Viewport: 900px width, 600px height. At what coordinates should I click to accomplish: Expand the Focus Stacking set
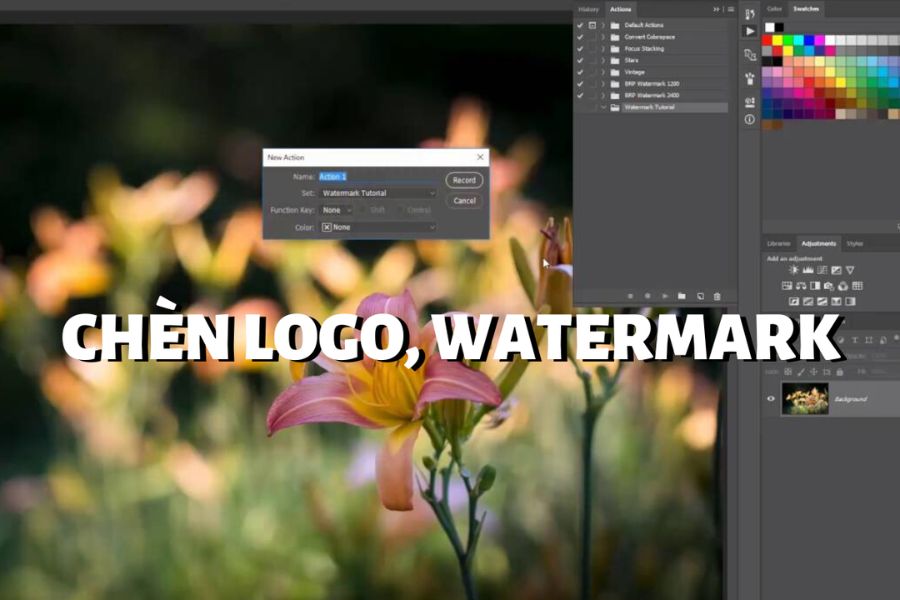tap(603, 49)
